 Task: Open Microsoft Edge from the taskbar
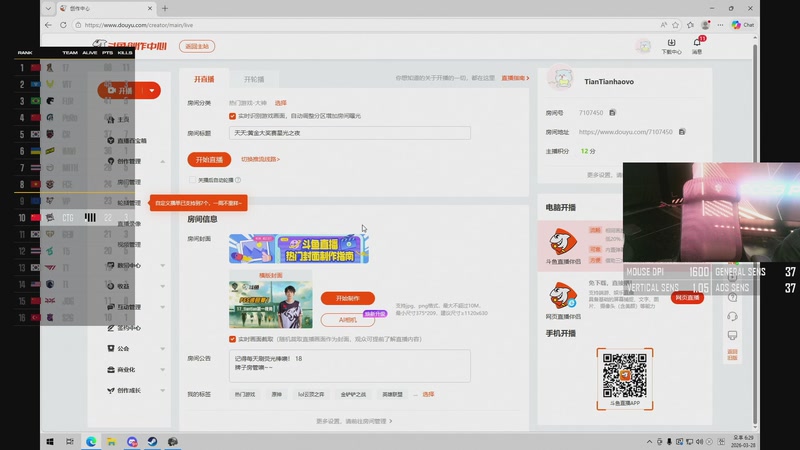(x=91, y=441)
